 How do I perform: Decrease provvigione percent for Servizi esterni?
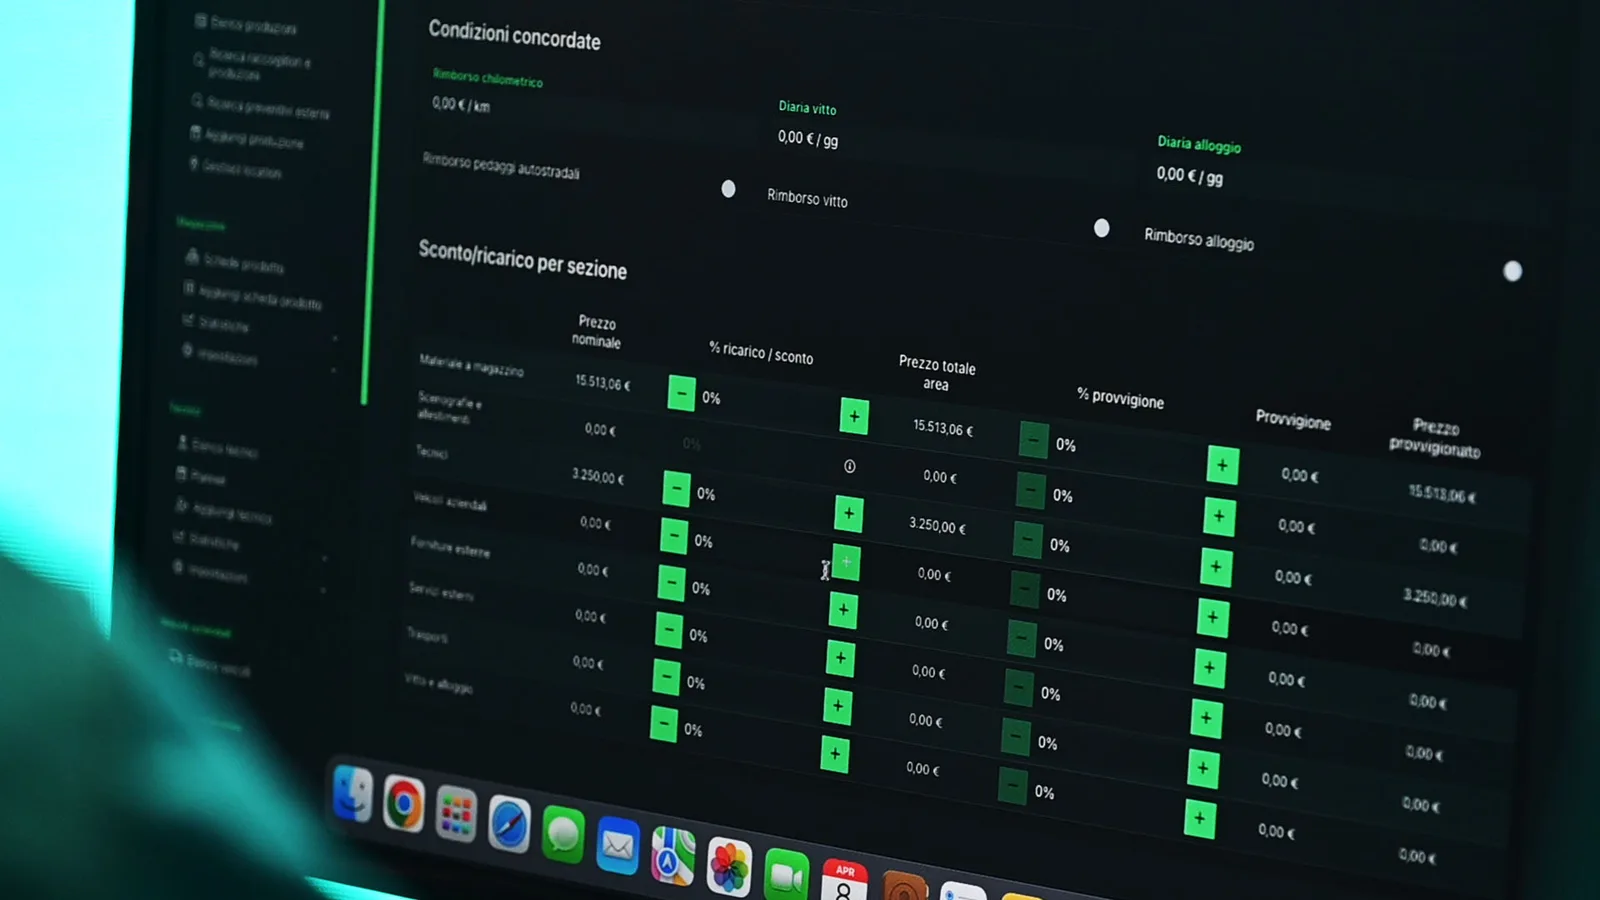coord(1019,688)
